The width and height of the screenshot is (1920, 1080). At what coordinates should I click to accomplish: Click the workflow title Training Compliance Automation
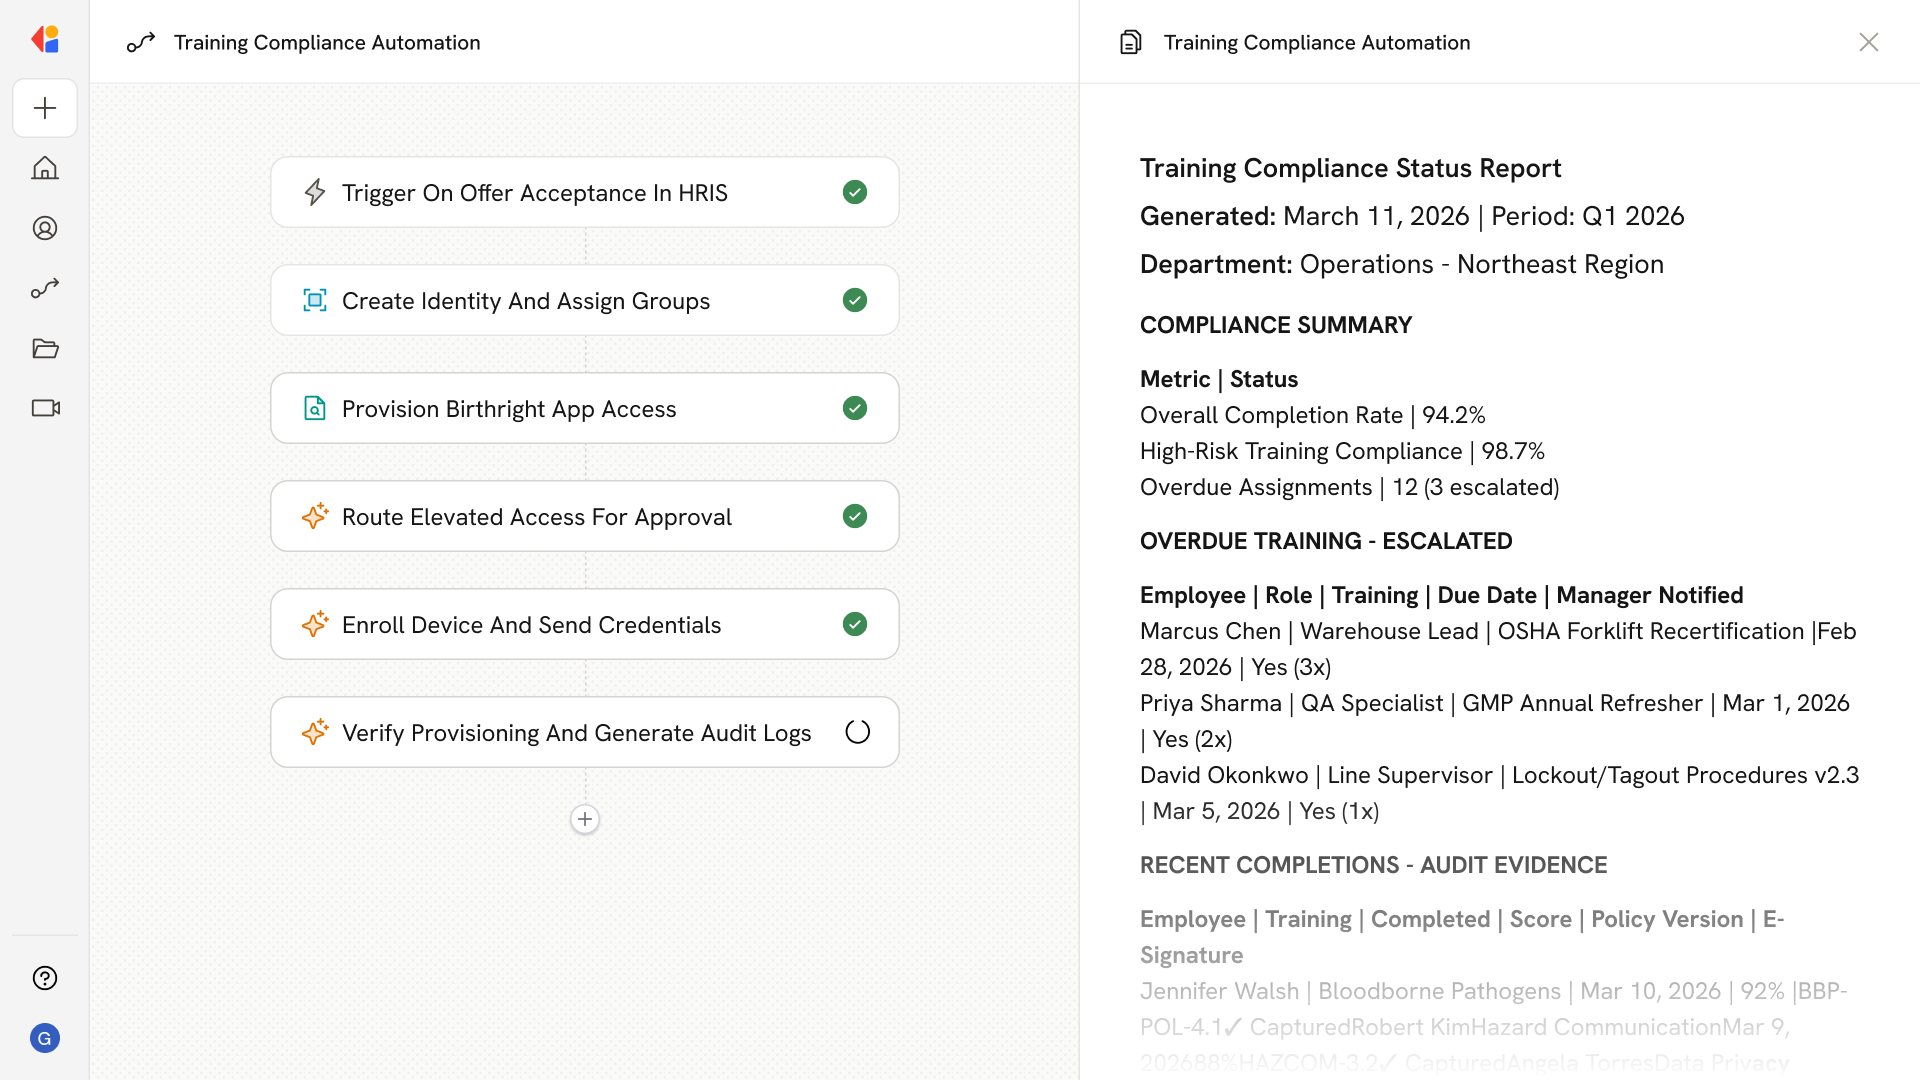pyautogui.click(x=327, y=42)
